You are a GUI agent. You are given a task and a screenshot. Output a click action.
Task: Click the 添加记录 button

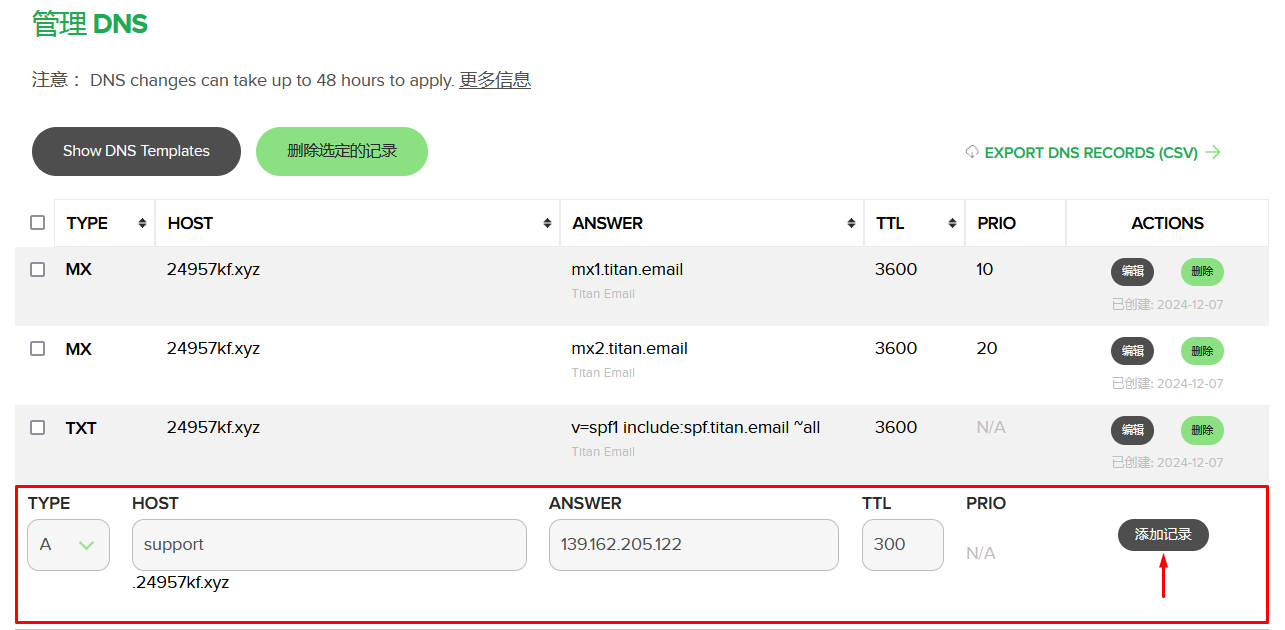click(x=1162, y=535)
